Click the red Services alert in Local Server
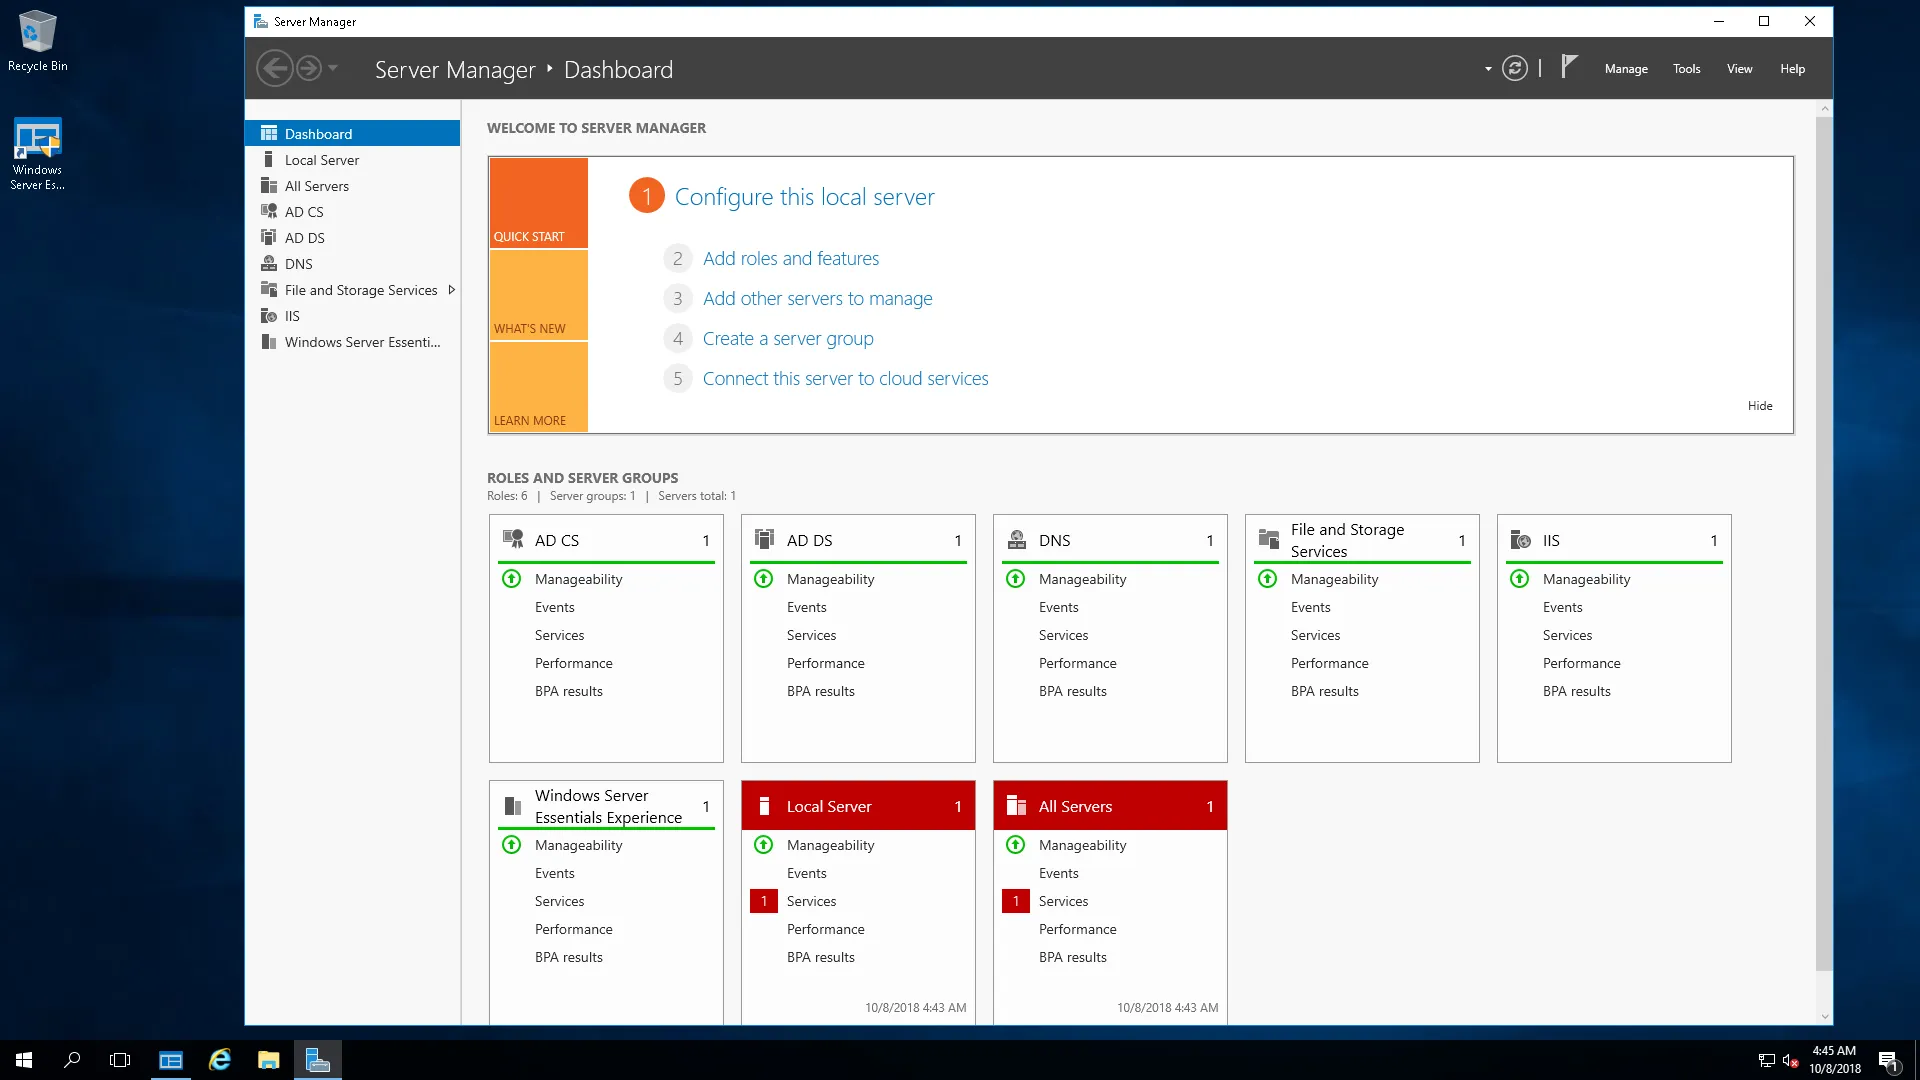The width and height of the screenshot is (1920, 1080). 764,901
